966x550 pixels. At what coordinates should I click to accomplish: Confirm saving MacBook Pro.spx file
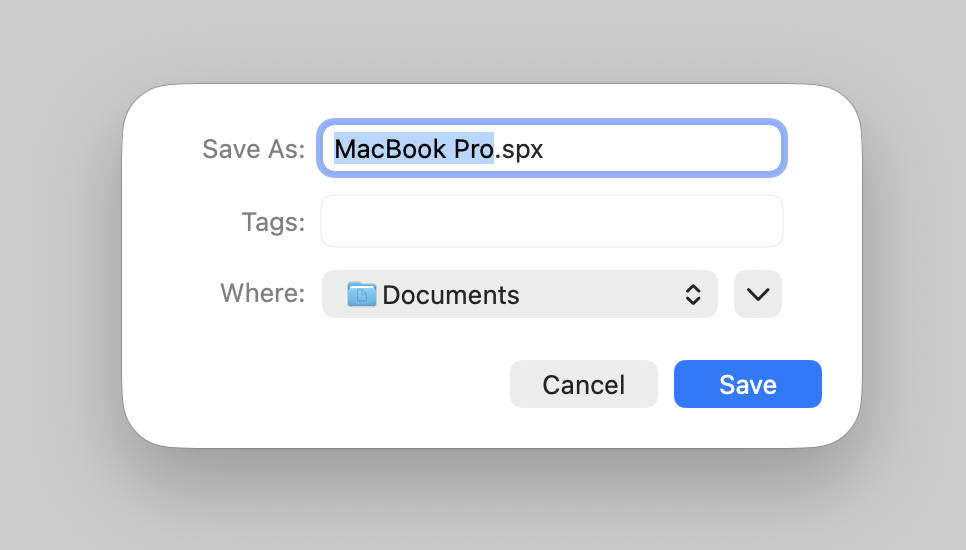pos(748,384)
